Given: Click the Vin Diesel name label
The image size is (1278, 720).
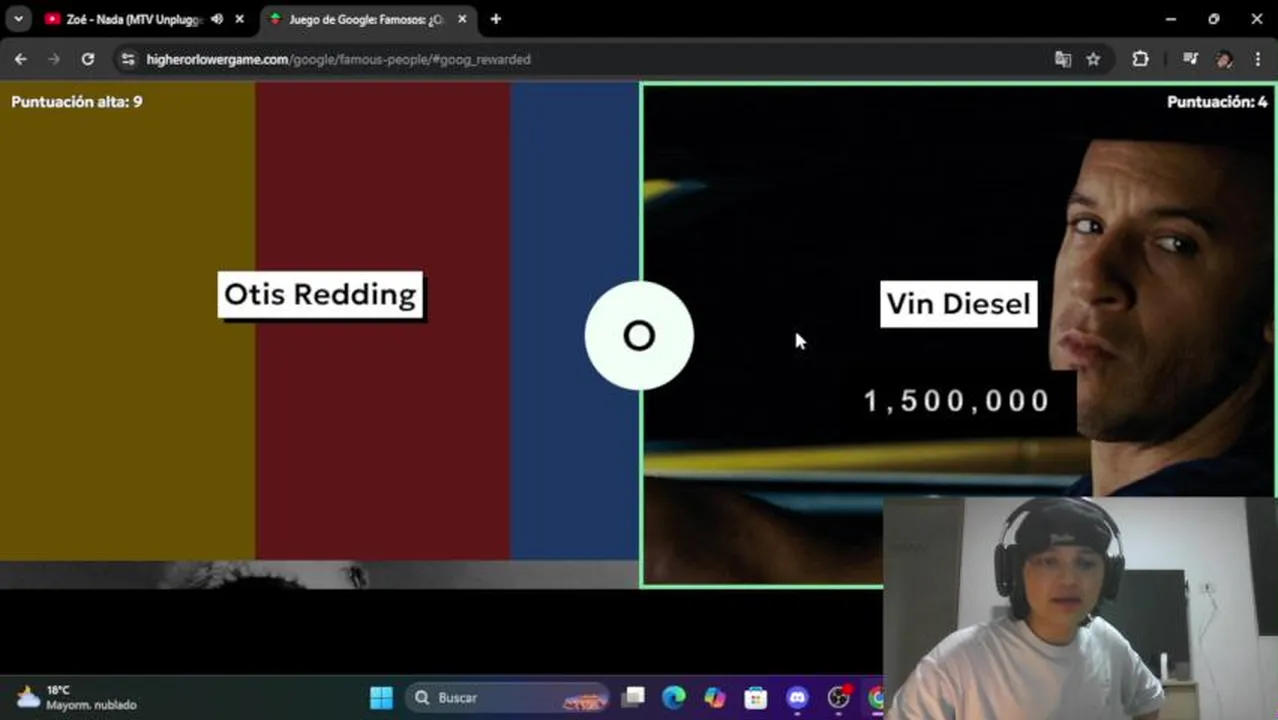Looking at the screenshot, I should (x=958, y=304).
